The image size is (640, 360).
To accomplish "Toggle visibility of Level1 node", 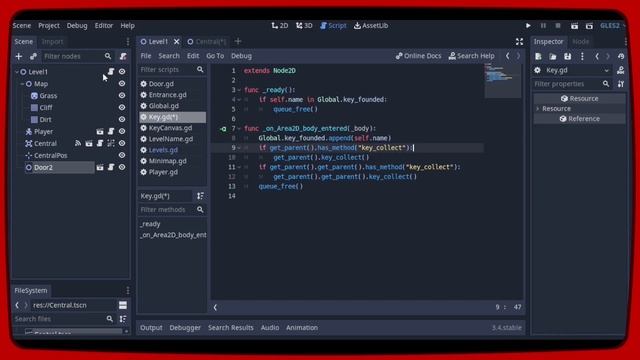I will tap(122, 71).
